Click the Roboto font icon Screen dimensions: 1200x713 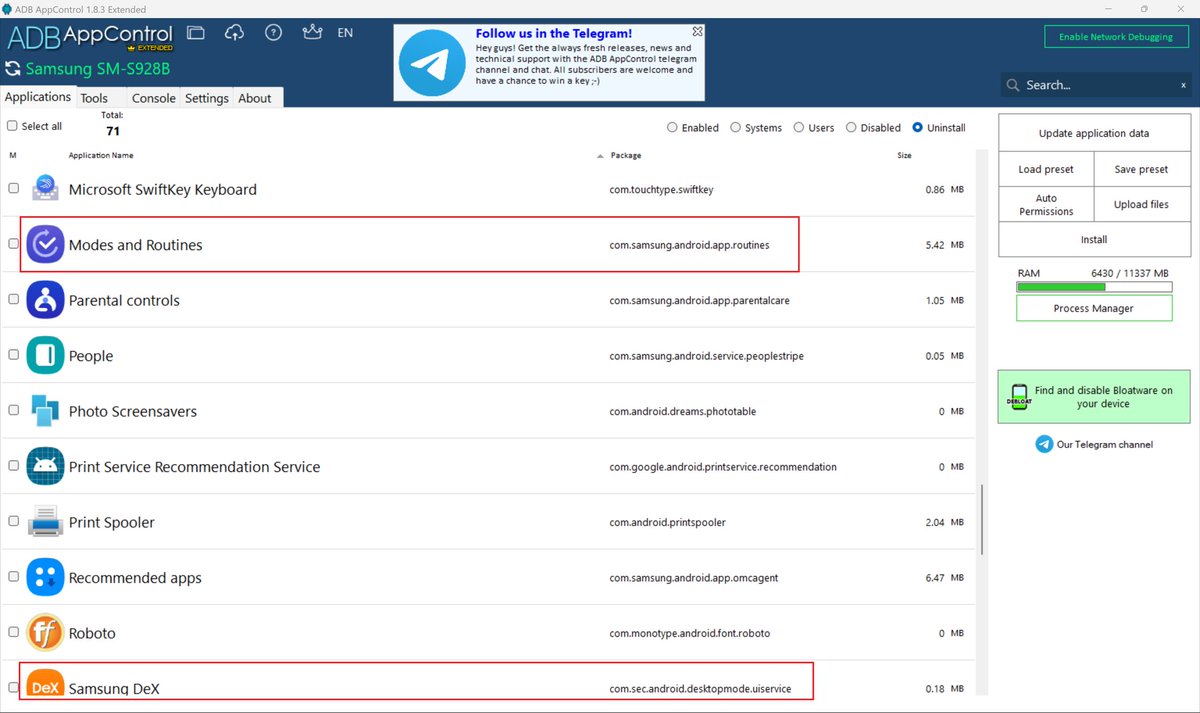[45, 633]
